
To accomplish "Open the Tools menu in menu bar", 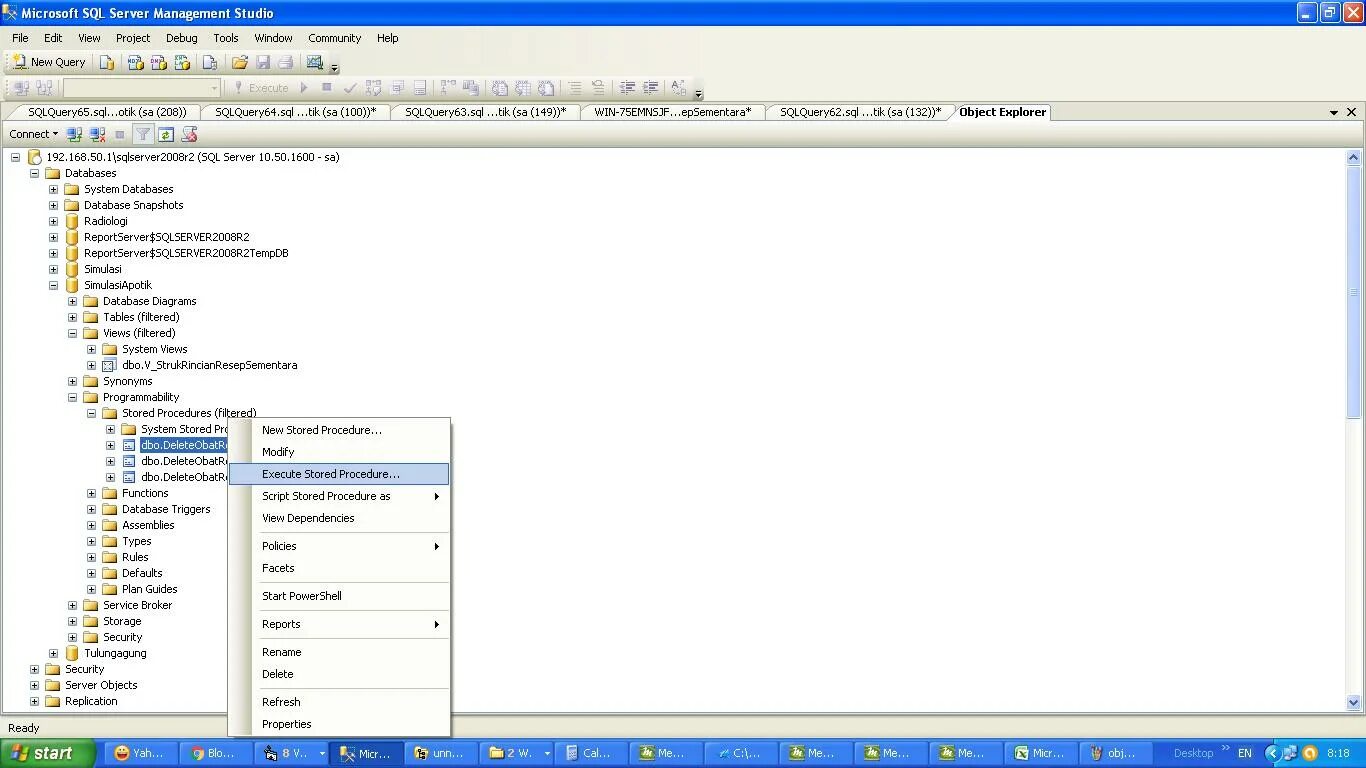I will [x=226, y=38].
